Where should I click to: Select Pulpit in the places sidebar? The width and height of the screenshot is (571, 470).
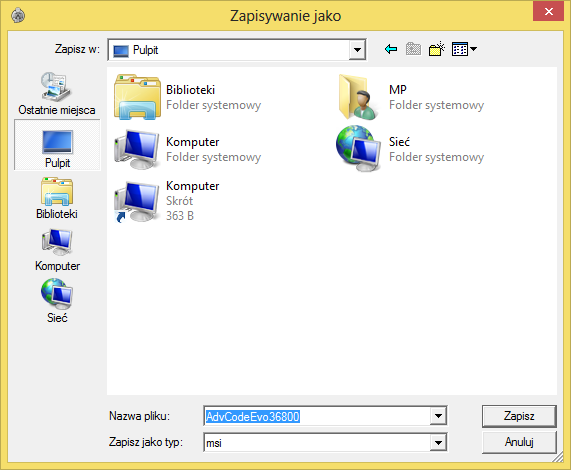pos(57,145)
